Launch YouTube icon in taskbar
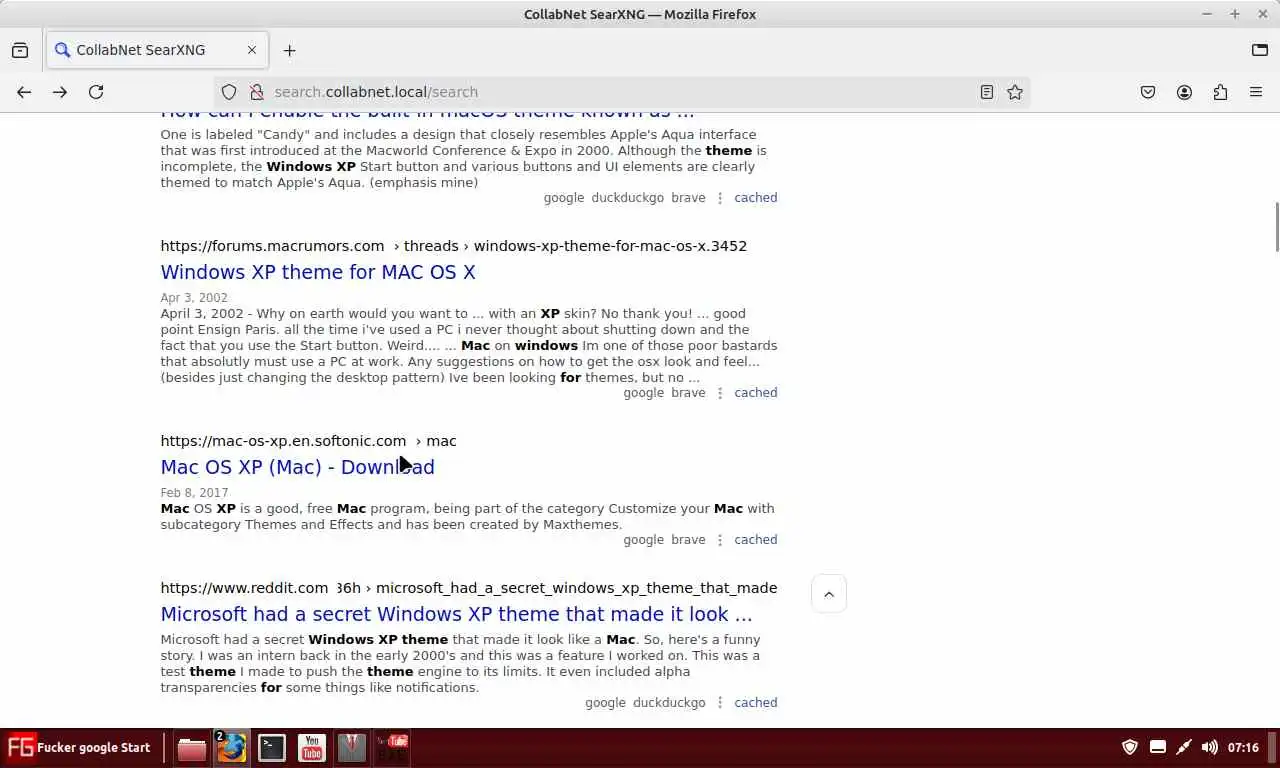1280x768 pixels. pyautogui.click(x=311, y=748)
